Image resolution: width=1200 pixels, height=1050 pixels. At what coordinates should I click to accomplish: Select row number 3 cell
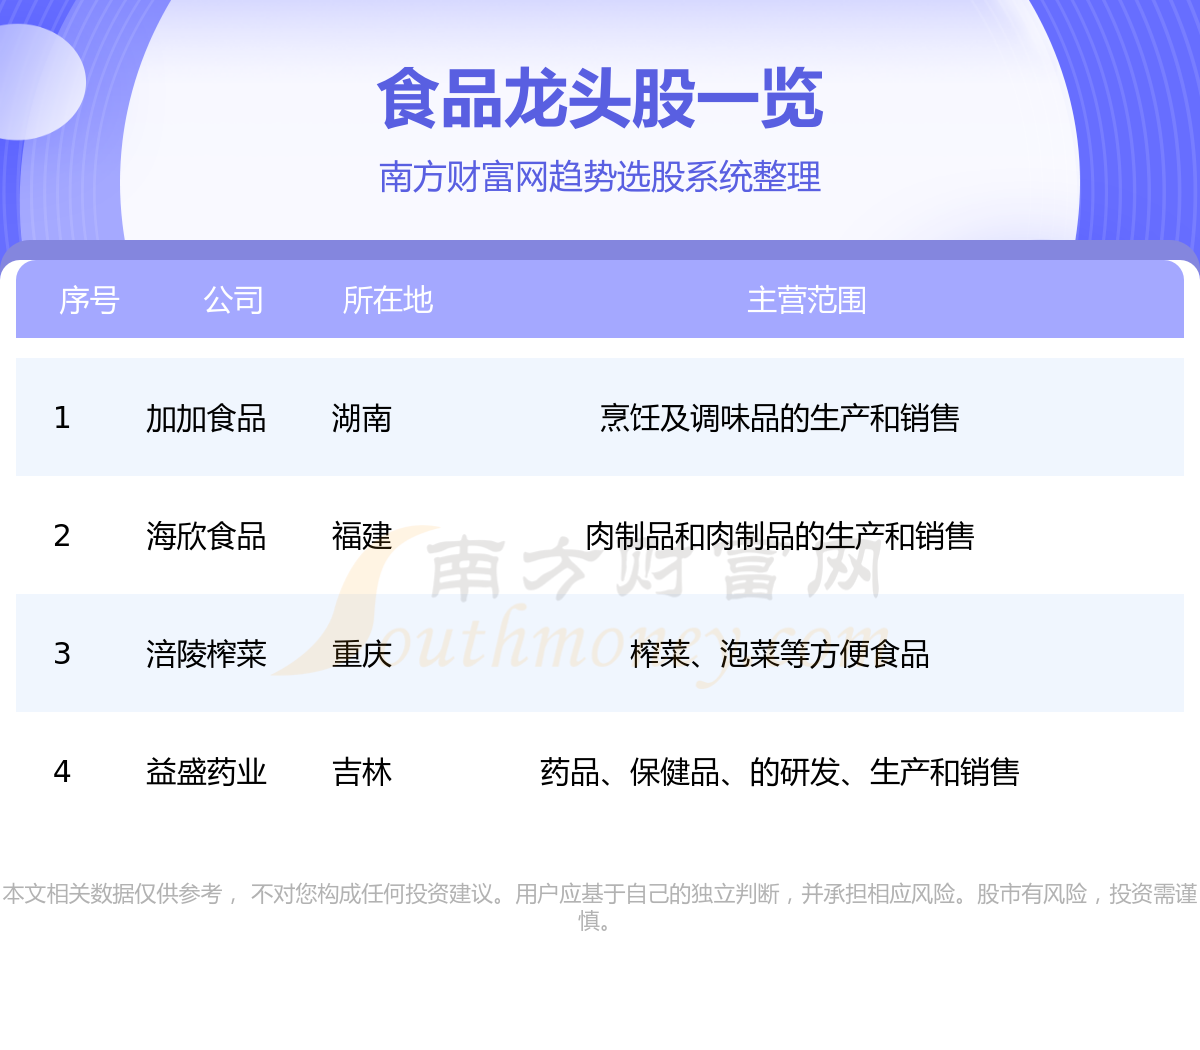62,654
